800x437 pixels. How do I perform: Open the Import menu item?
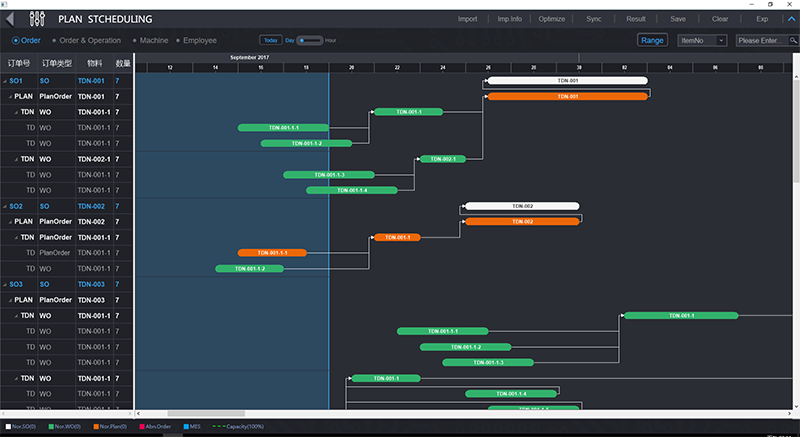click(467, 18)
